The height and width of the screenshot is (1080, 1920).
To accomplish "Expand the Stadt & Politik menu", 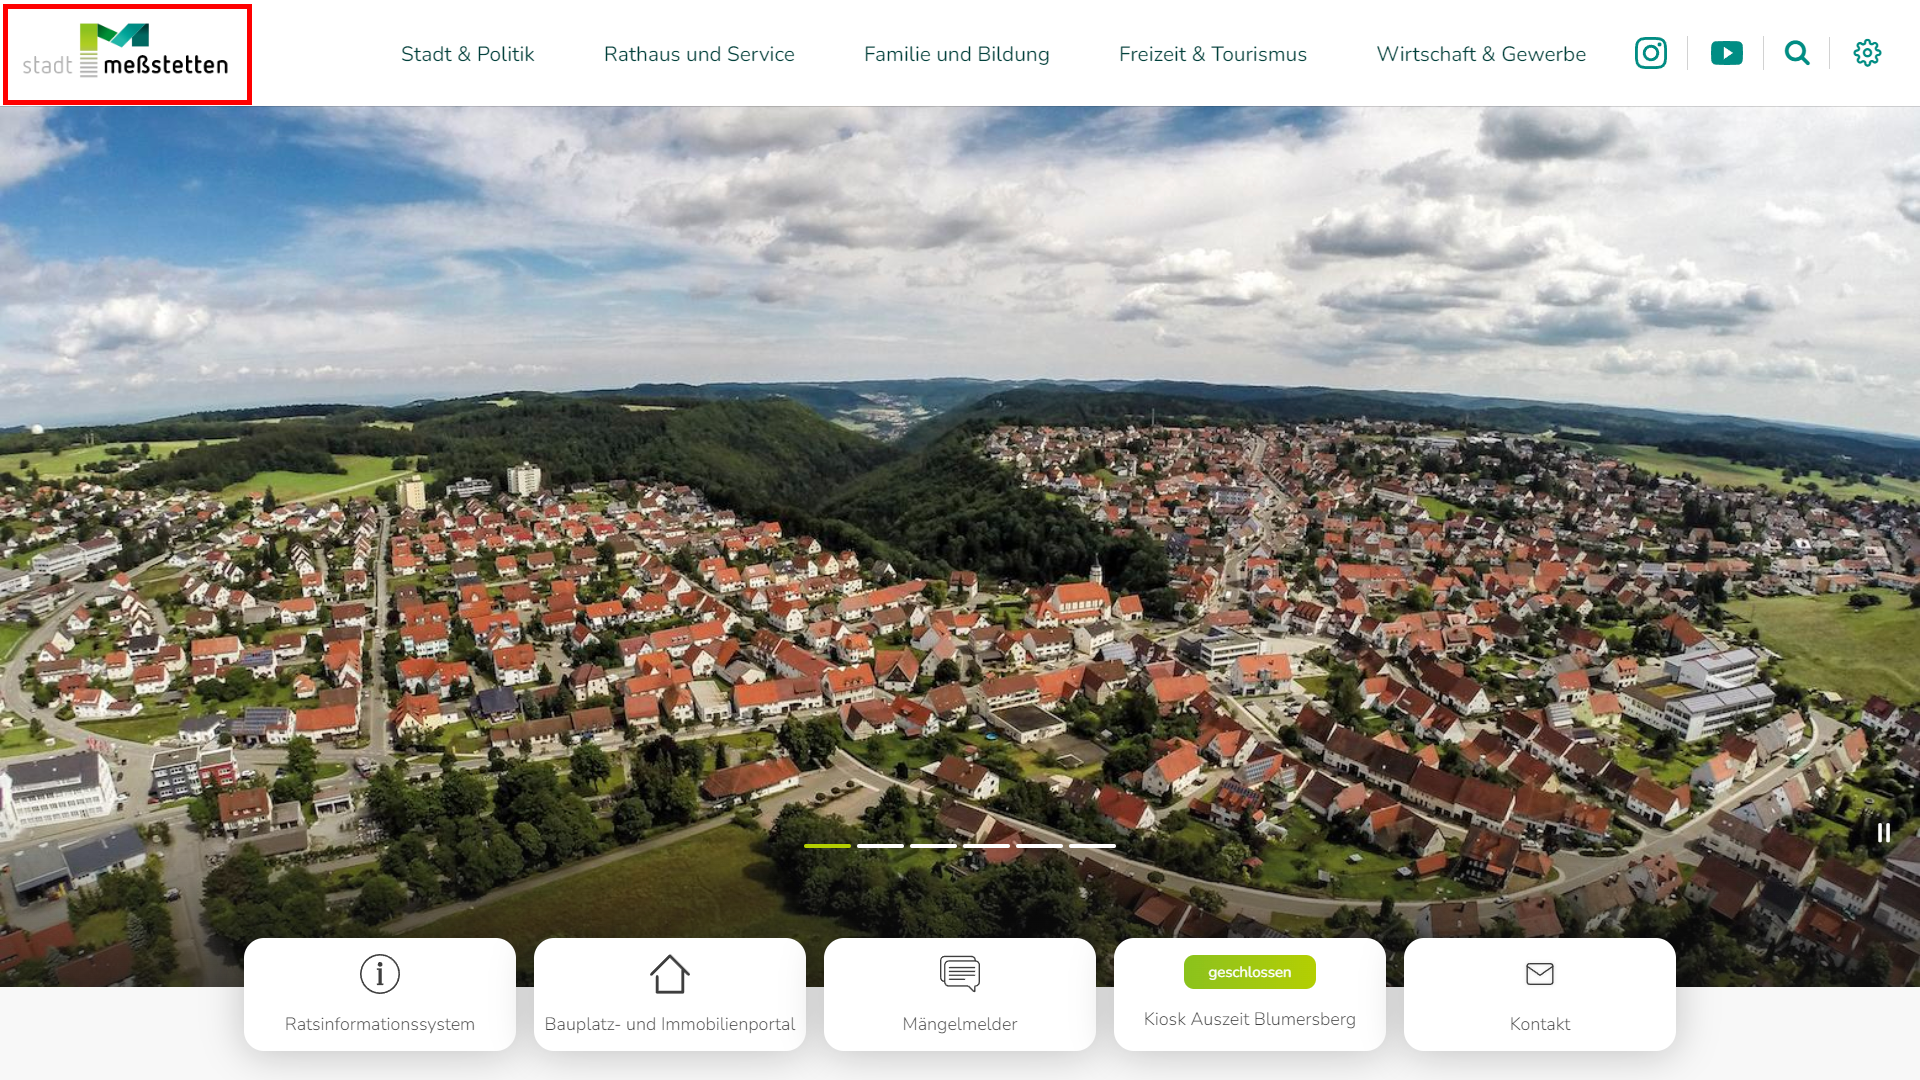I will click(467, 54).
